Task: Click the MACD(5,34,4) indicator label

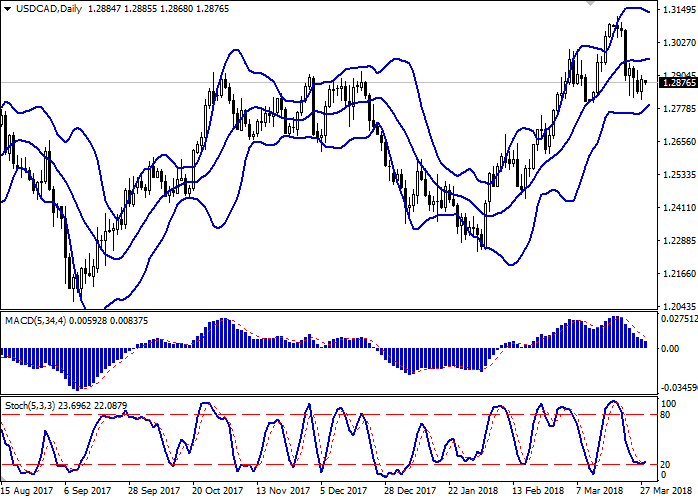Action: click(36, 321)
